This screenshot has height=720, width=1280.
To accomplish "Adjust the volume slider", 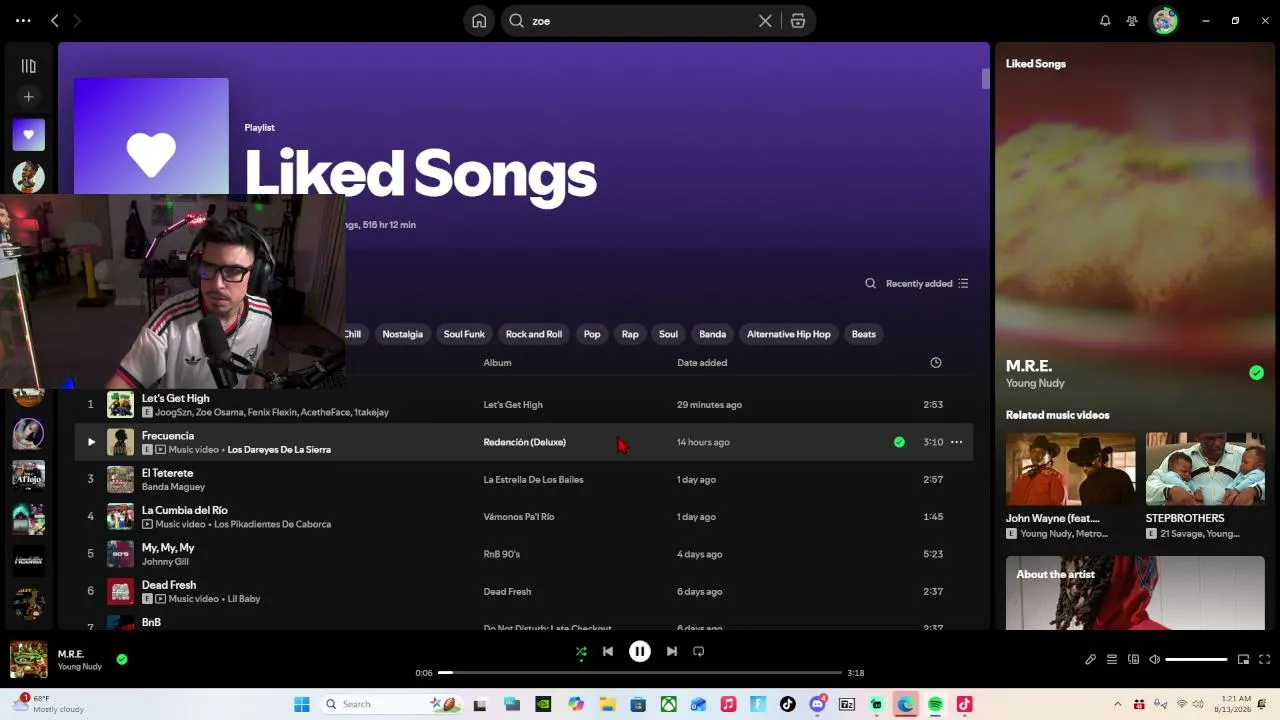I will pyautogui.click(x=1196, y=660).
